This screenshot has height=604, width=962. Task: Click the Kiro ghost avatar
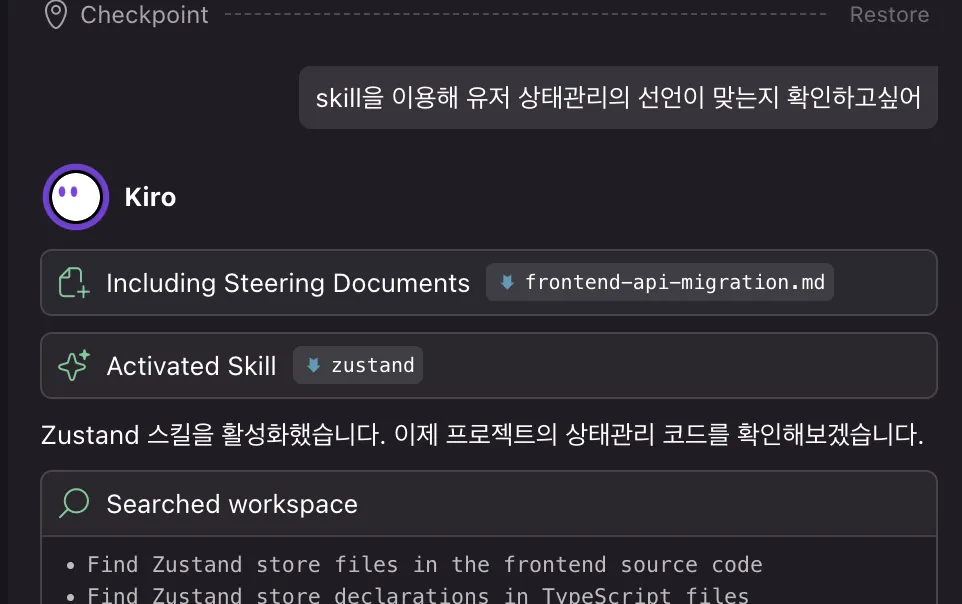pyautogui.click(x=76, y=197)
